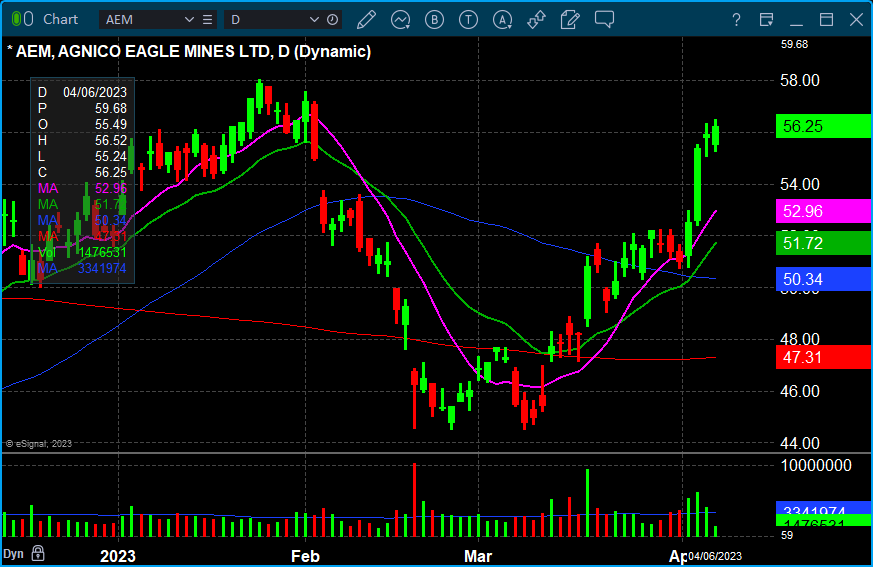The width and height of the screenshot is (873, 567).
Task: Click the Vol 1476531 data window row
Action: pyautogui.click(x=82, y=252)
